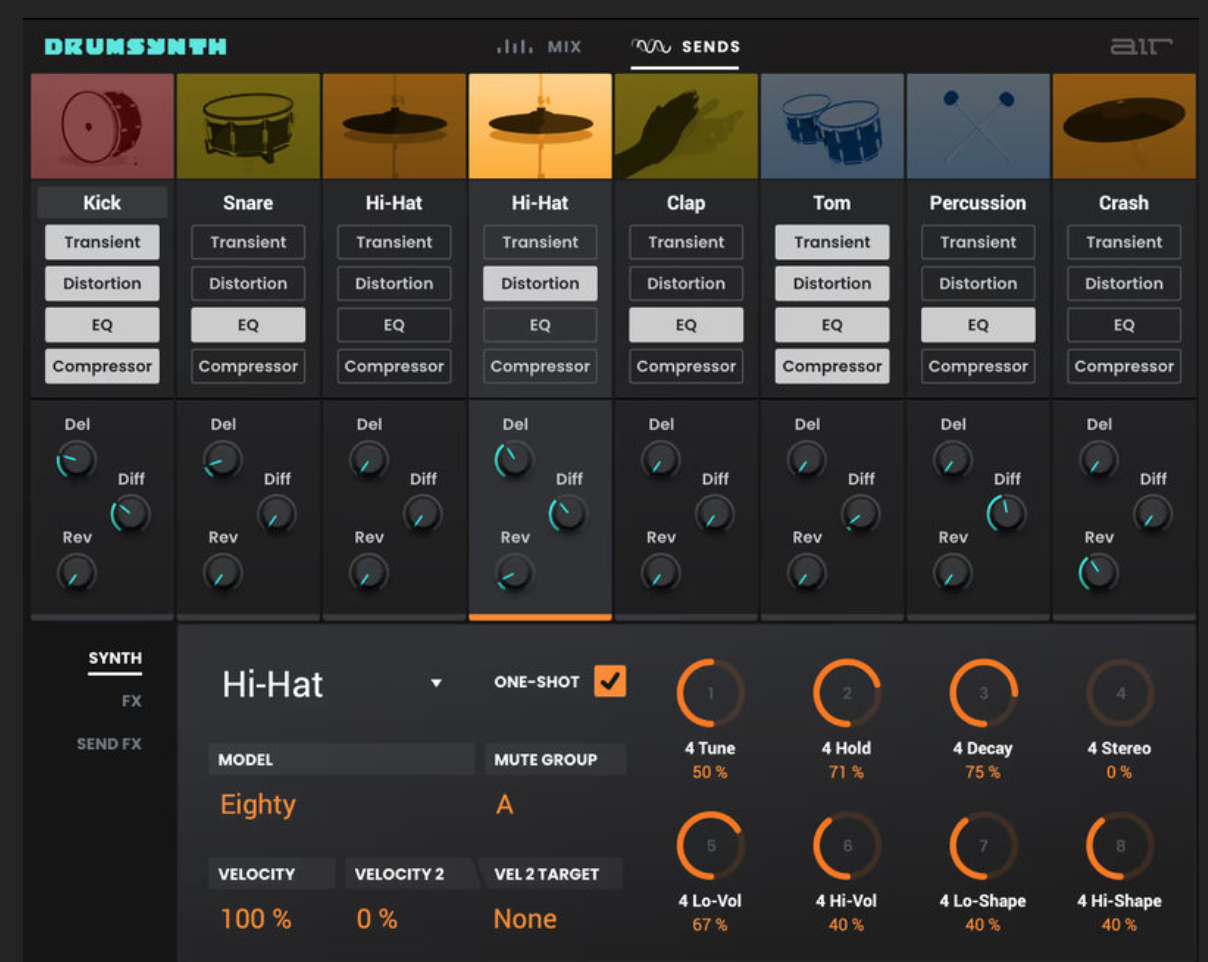Click the Snare Distortion button
This screenshot has height=962, width=1208.
pyautogui.click(x=248, y=283)
